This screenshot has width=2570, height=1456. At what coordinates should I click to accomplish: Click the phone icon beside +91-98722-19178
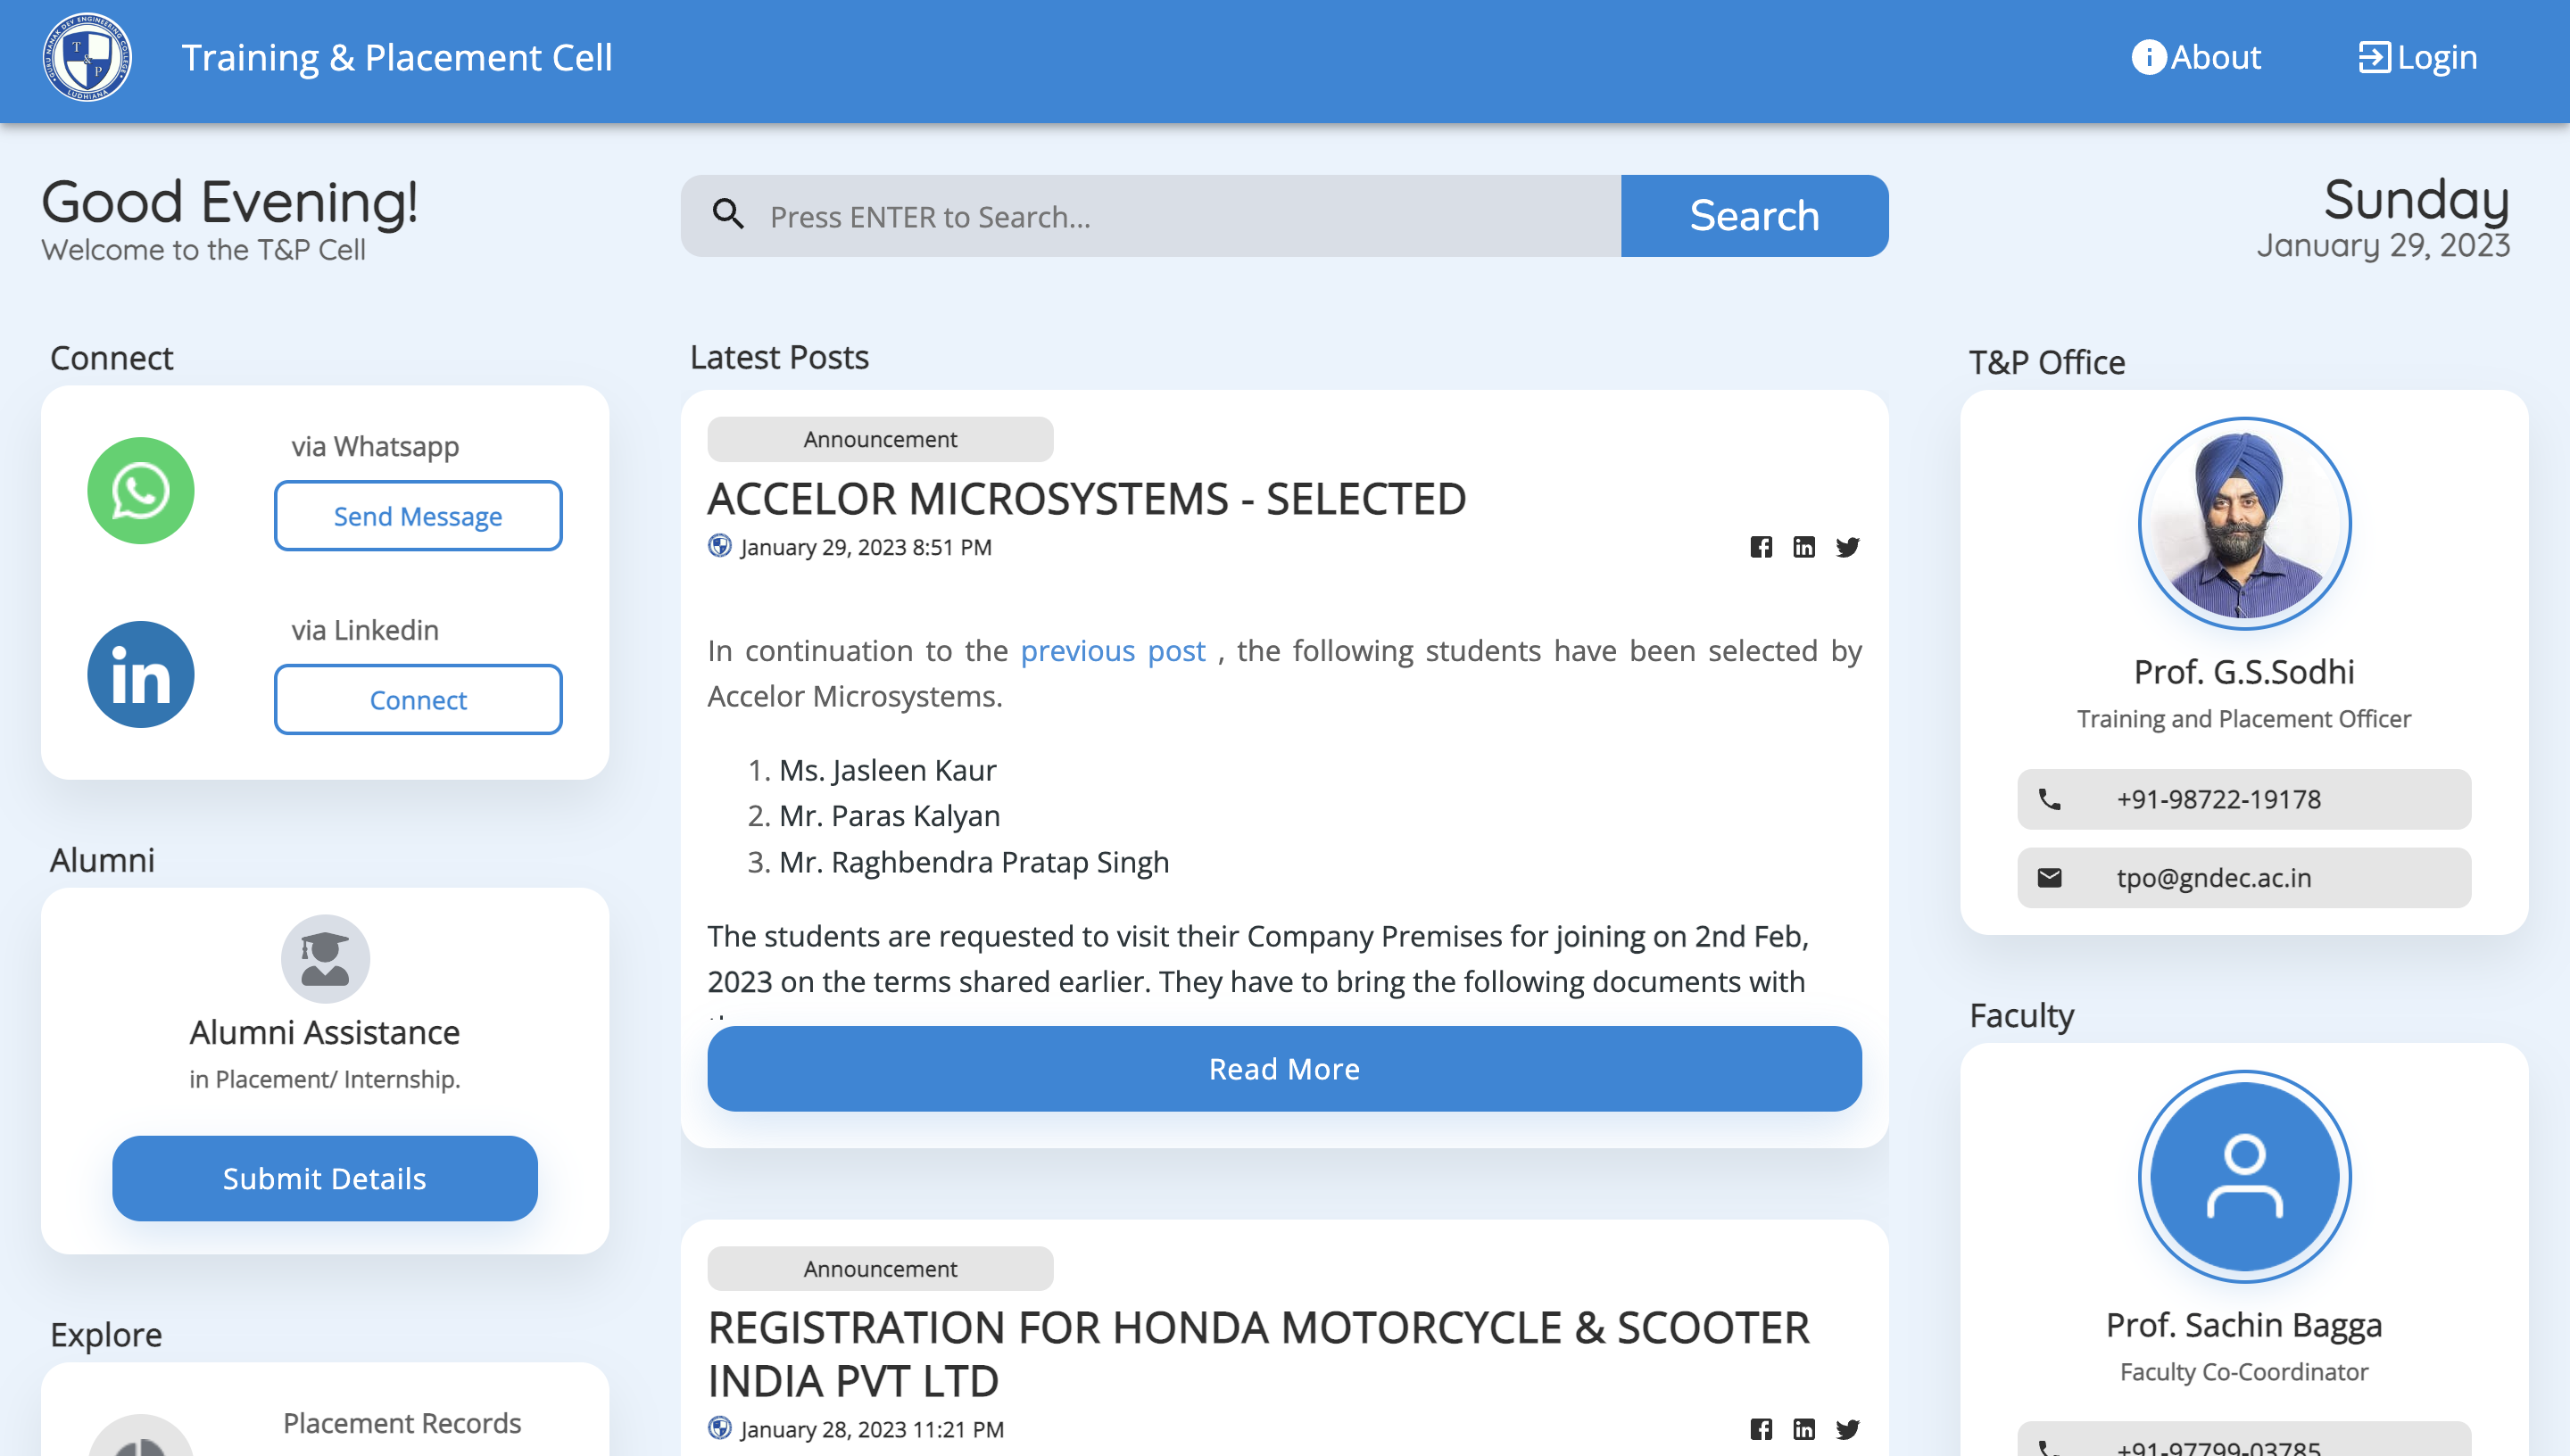[2049, 799]
